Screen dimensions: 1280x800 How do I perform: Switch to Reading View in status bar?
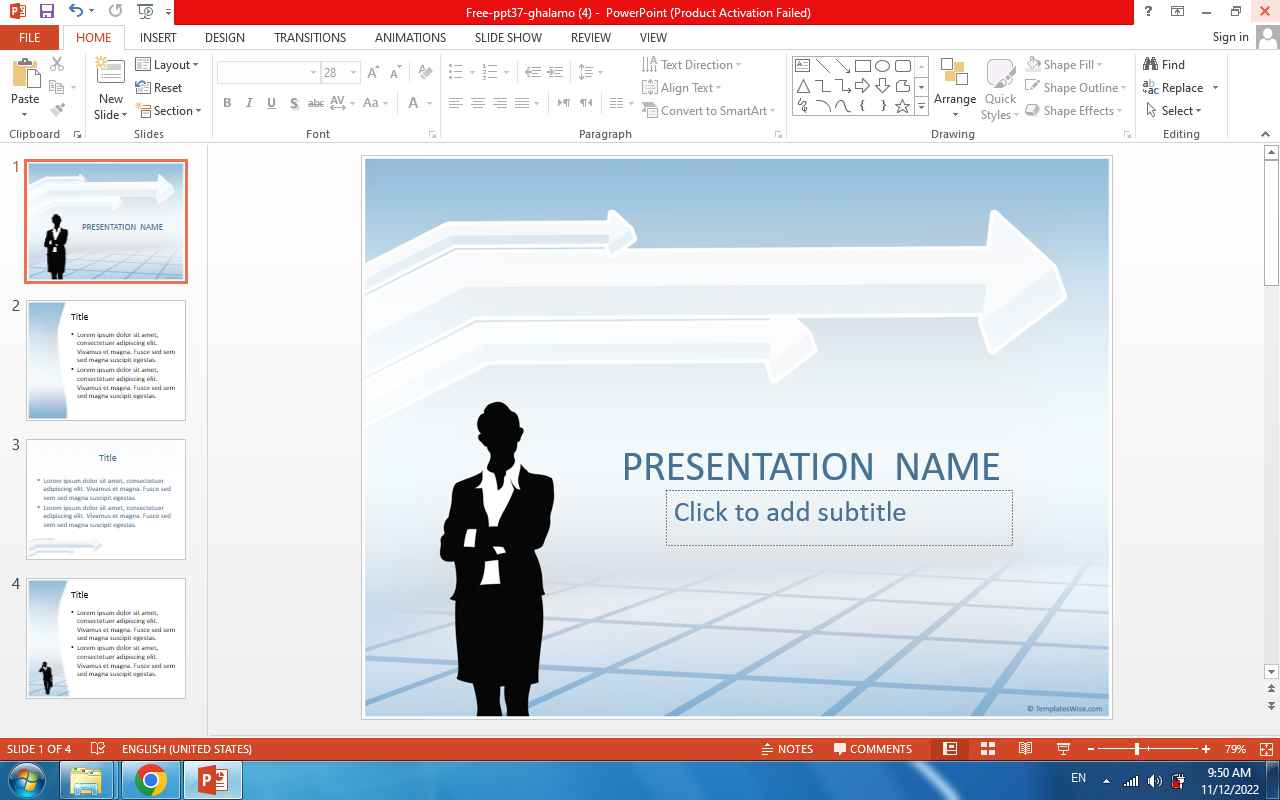[1025, 749]
